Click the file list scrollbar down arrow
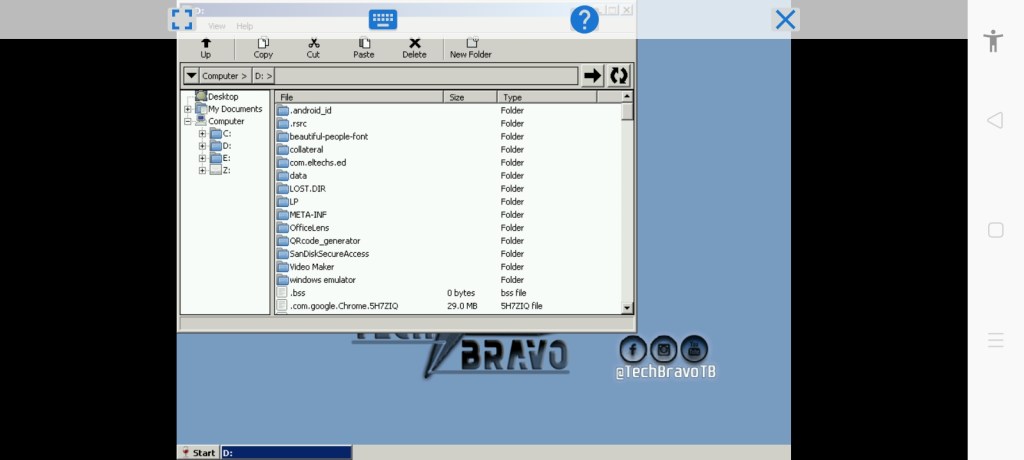The width and height of the screenshot is (1024, 460). coord(627,308)
